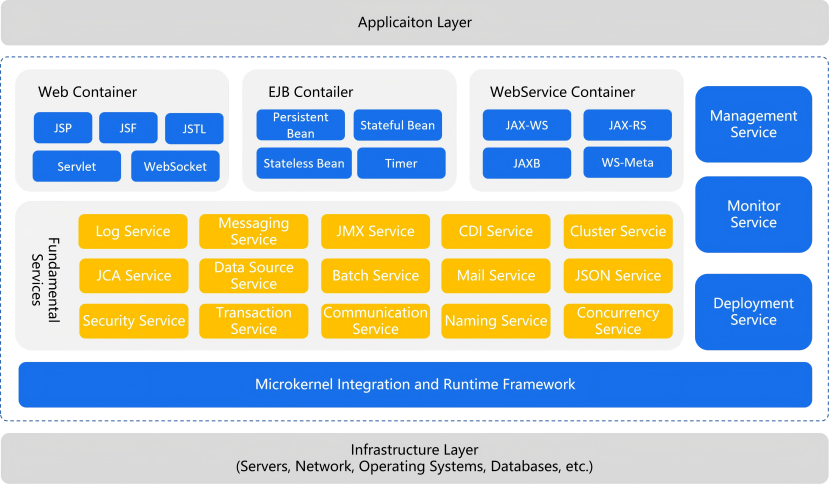829x484 pixels.
Task: Click the Communication Service box
Action: (375, 321)
